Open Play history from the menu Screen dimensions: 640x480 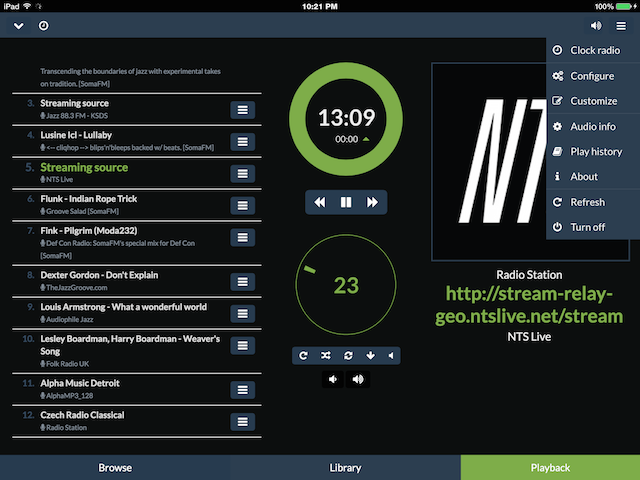coord(593,151)
